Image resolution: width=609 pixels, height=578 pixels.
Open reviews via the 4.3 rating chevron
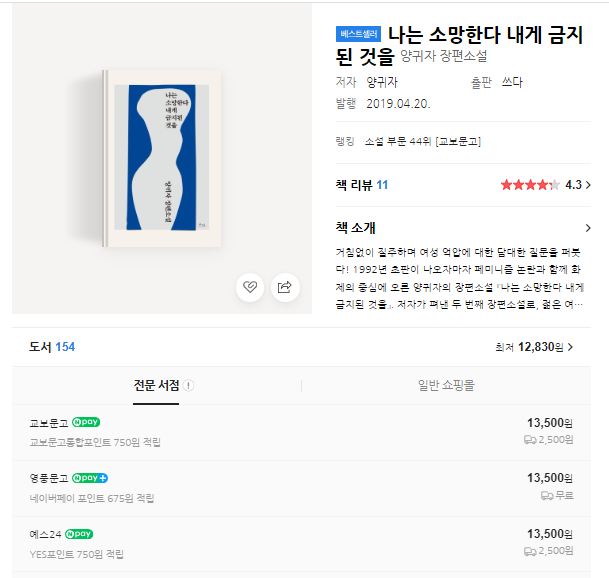[x=587, y=185]
